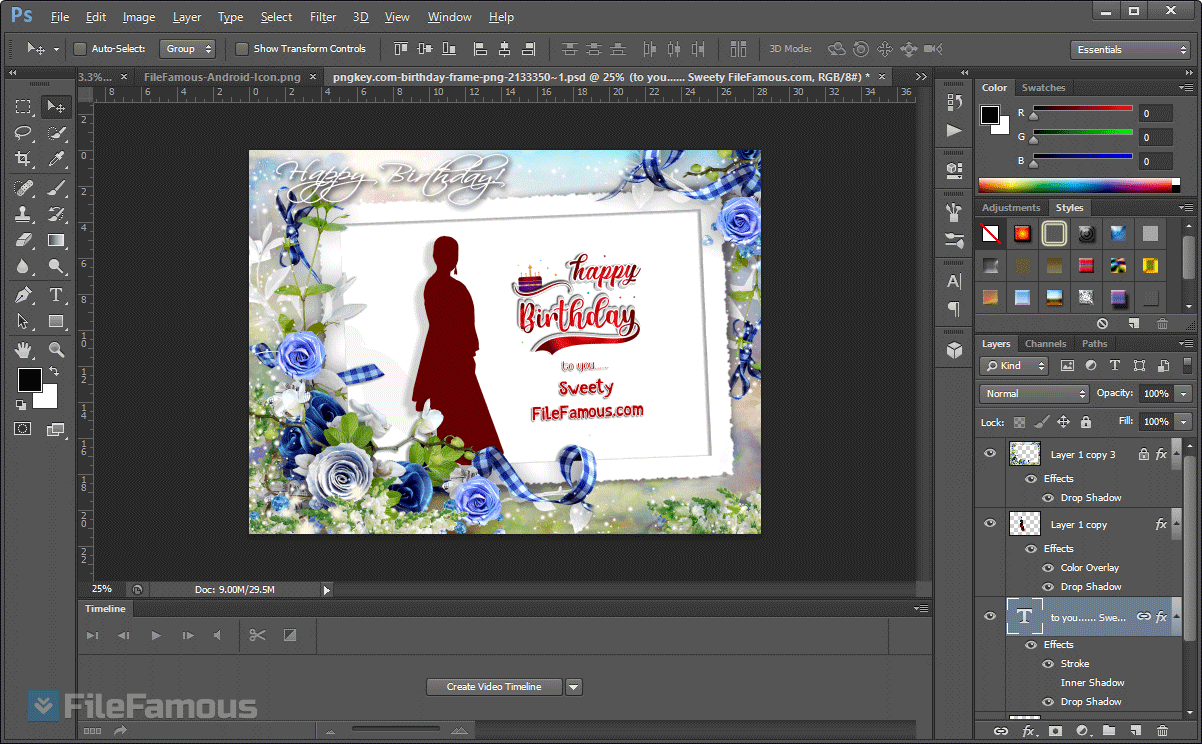
Task: Select the Dodge tool
Action: point(56,266)
